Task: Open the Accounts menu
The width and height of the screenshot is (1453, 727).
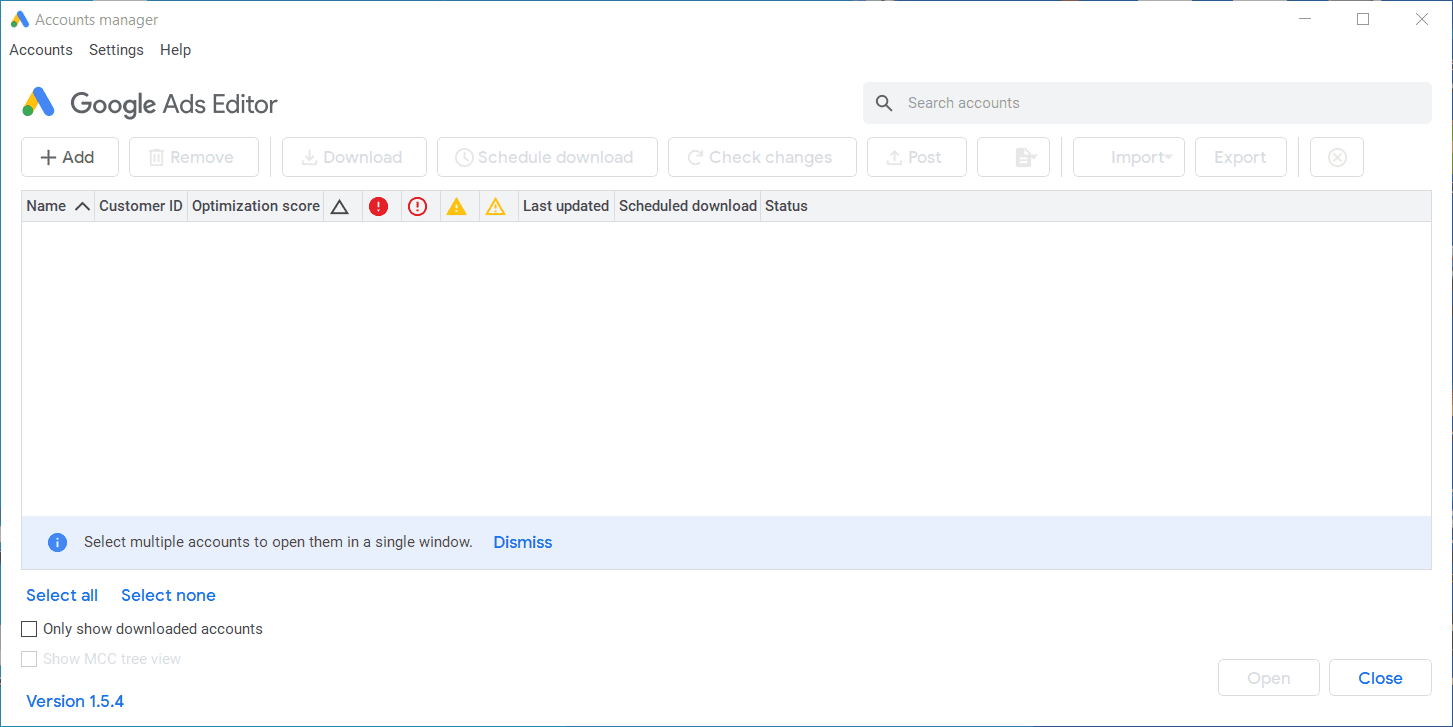Action: 41,50
